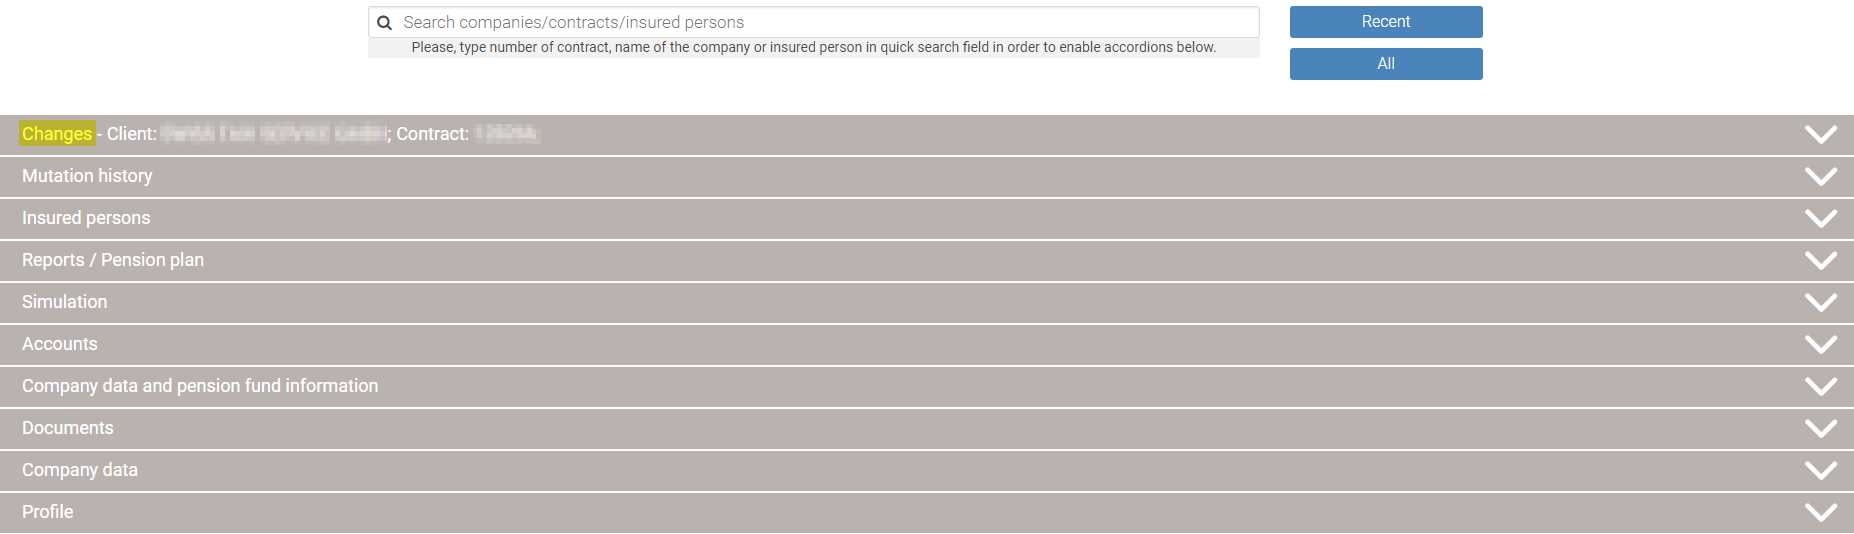Type in the companies search field
The height and width of the screenshot is (534, 1854).
(x=820, y=23)
